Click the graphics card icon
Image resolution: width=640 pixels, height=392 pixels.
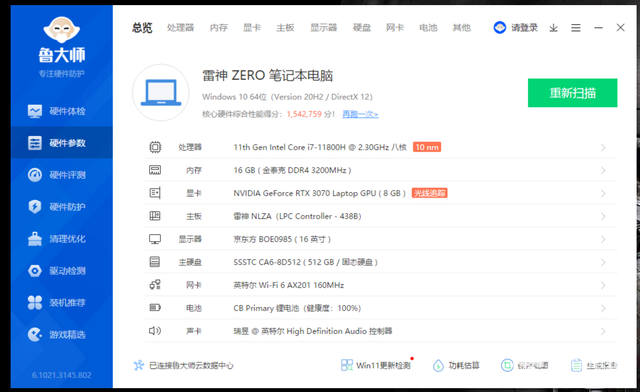coord(155,193)
